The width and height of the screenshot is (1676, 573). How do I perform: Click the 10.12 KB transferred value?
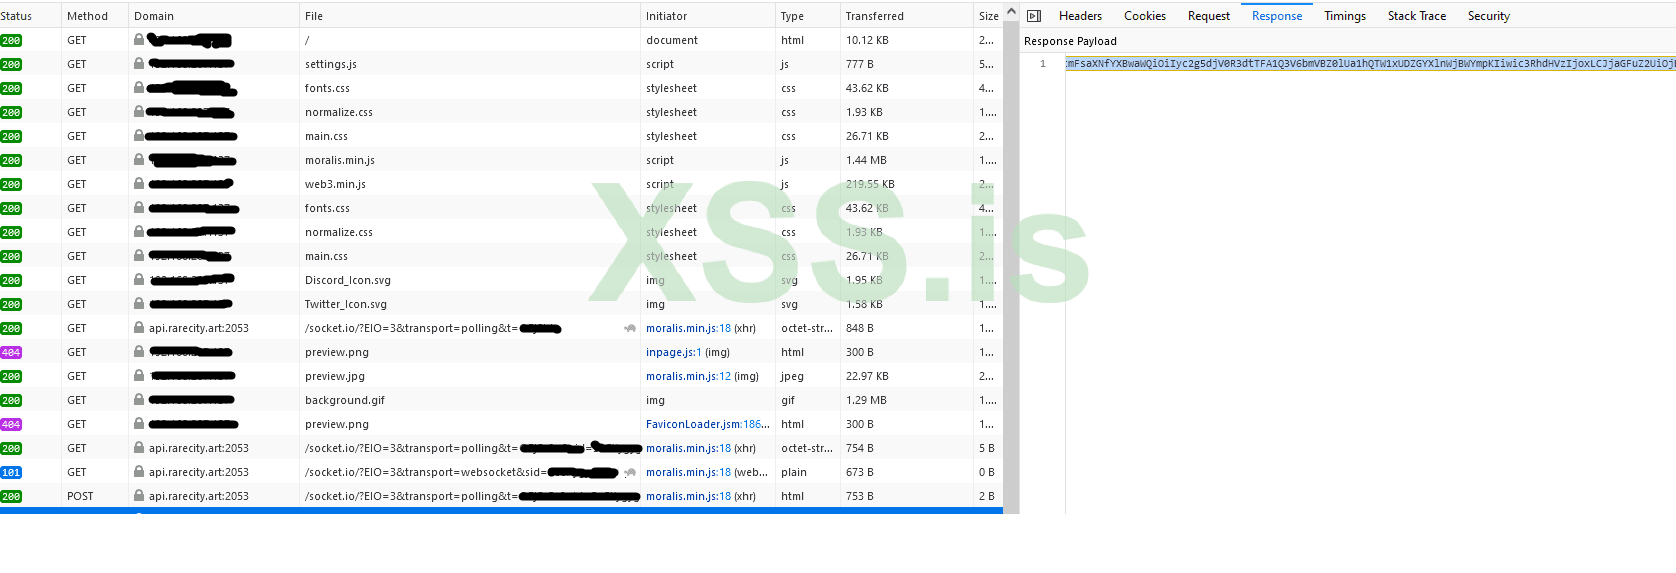tap(867, 40)
